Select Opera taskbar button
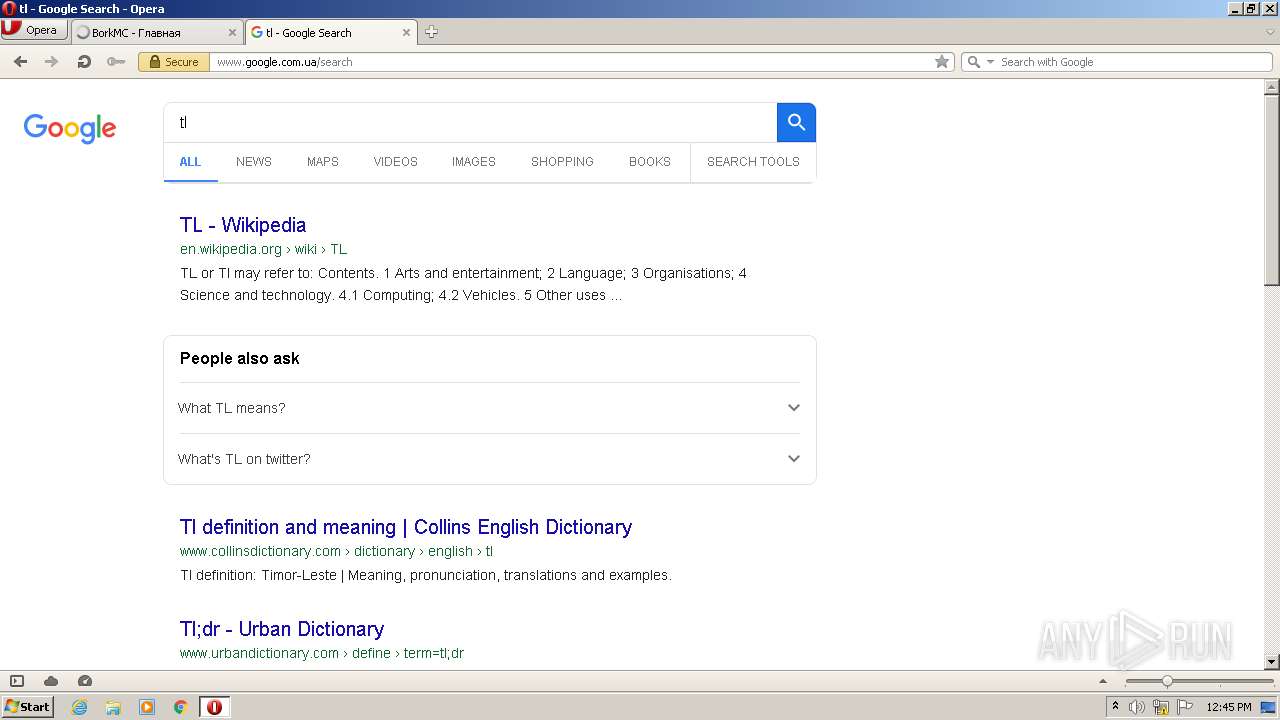1280x720 pixels. 215,707
